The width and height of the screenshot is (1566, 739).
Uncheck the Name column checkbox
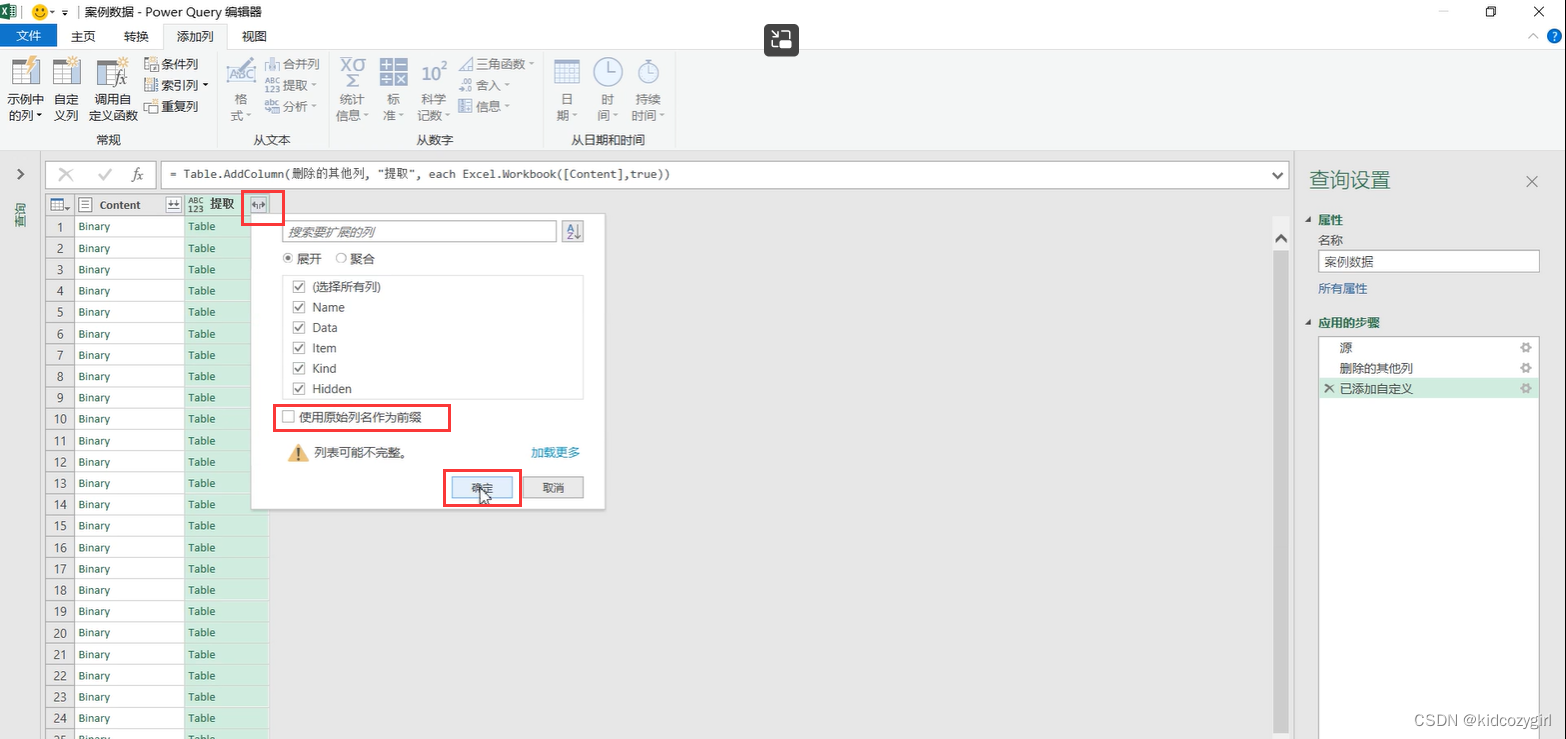click(x=298, y=307)
